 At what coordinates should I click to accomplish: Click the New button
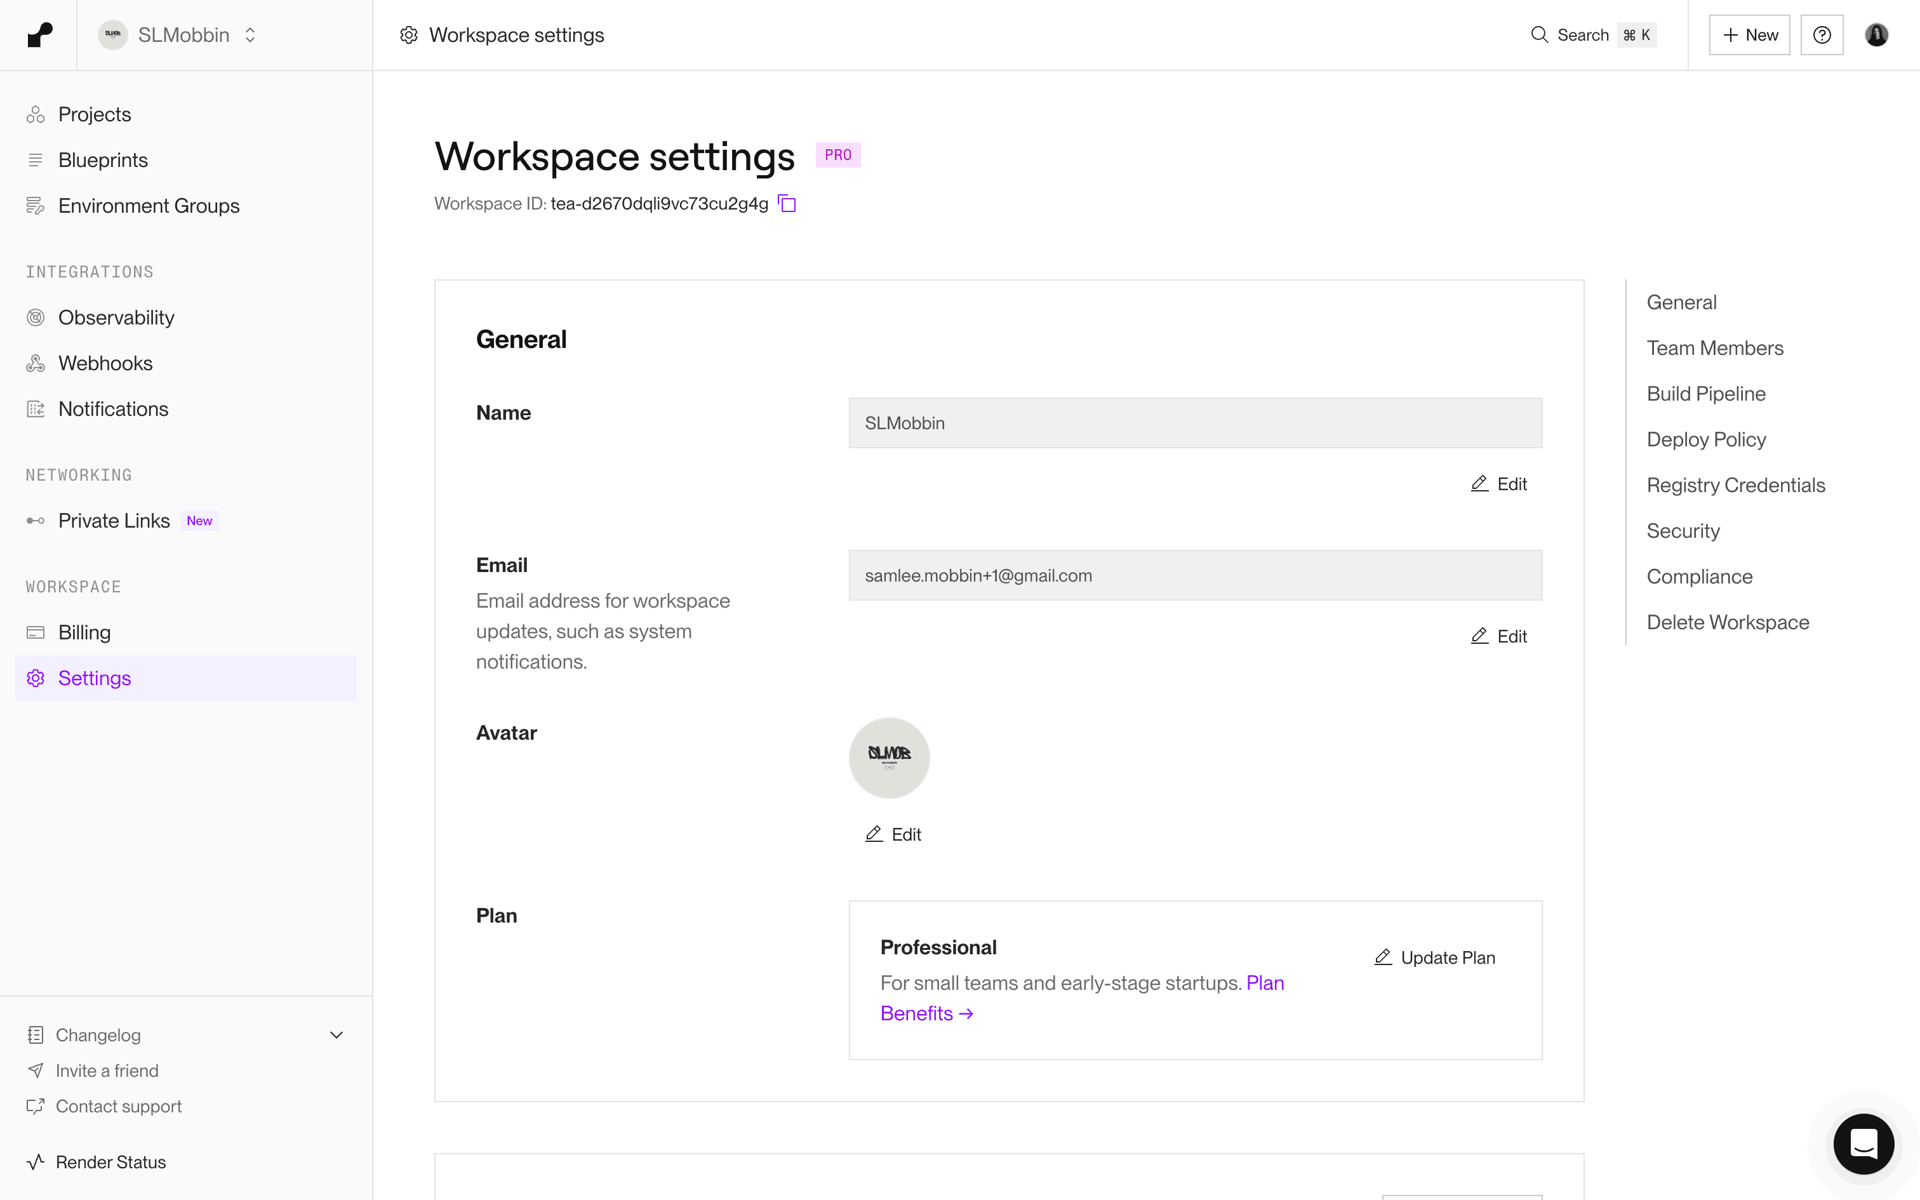coord(1749,35)
